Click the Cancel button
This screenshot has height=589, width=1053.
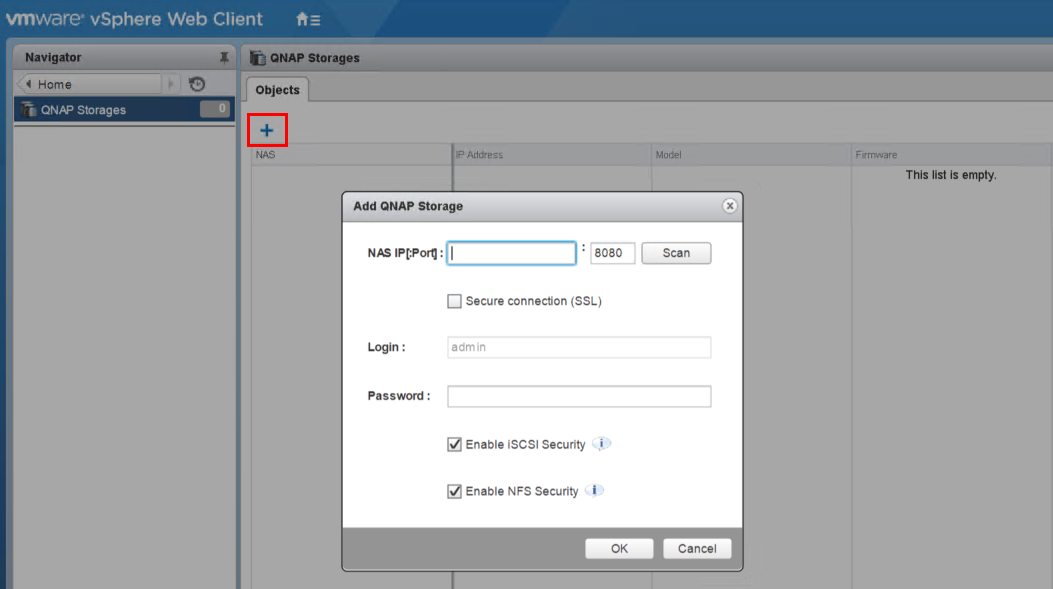pyautogui.click(x=697, y=548)
